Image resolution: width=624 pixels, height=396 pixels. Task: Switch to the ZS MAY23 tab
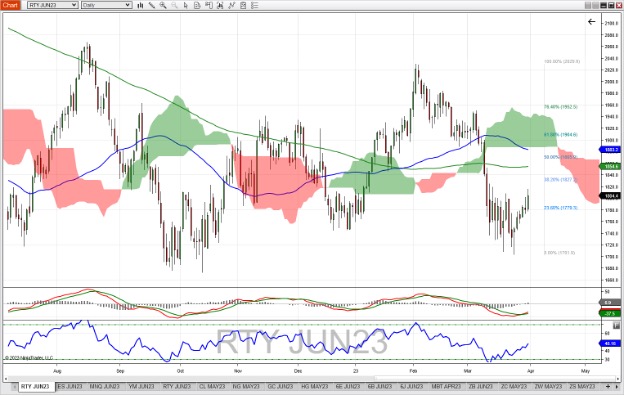pyautogui.click(x=582, y=386)
